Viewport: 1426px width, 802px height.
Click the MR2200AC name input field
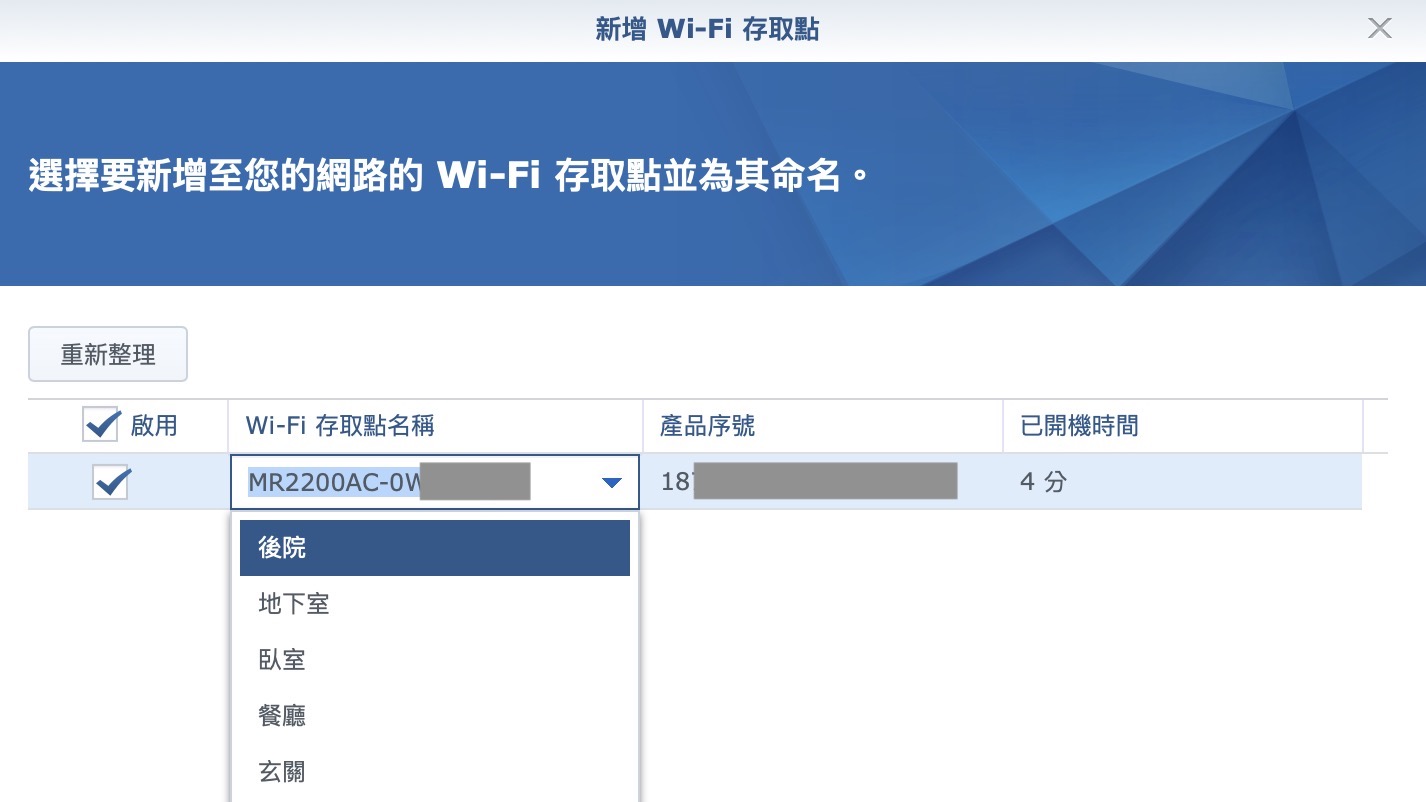point(400,484)
